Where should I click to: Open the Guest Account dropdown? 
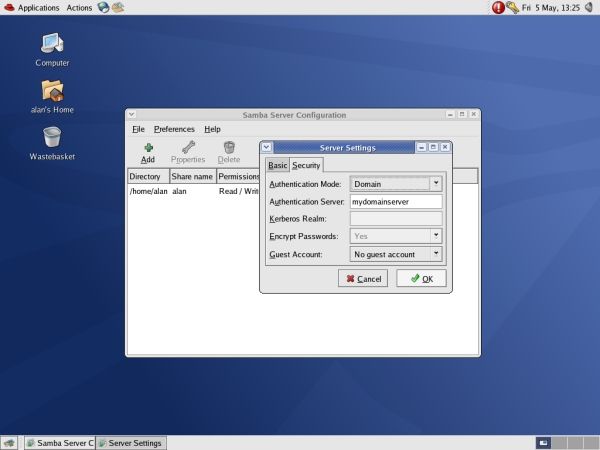click(396, 254)
